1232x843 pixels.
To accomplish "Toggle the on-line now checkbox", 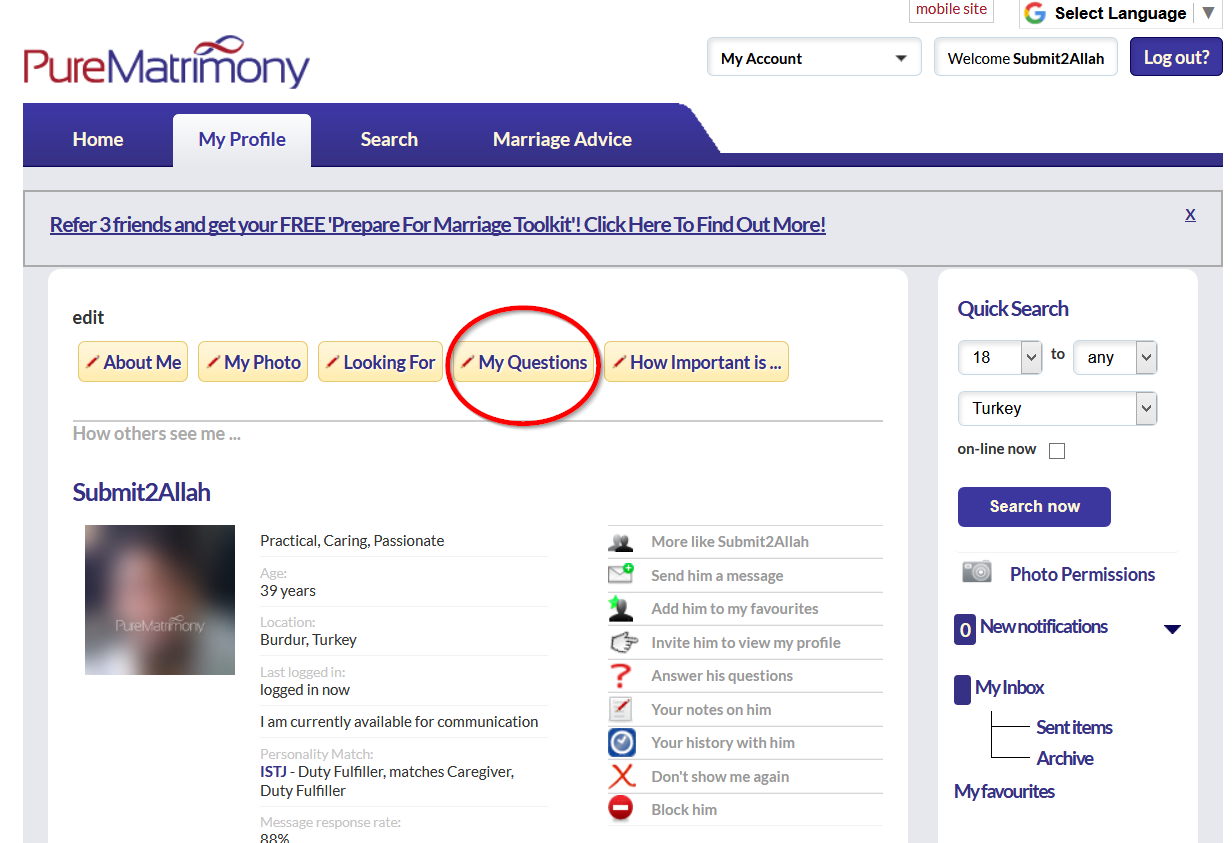I will tap(1057, 451).
